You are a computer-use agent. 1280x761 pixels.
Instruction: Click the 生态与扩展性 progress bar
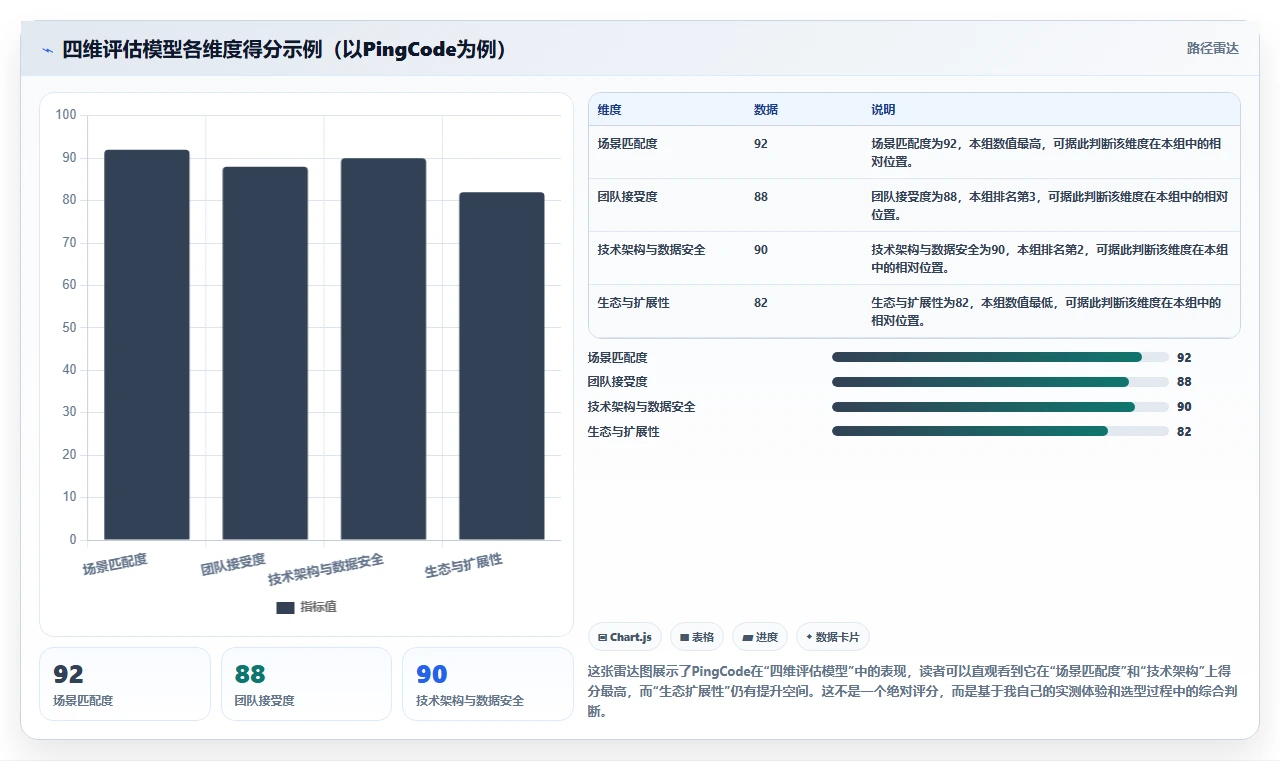click(1000, 432)
